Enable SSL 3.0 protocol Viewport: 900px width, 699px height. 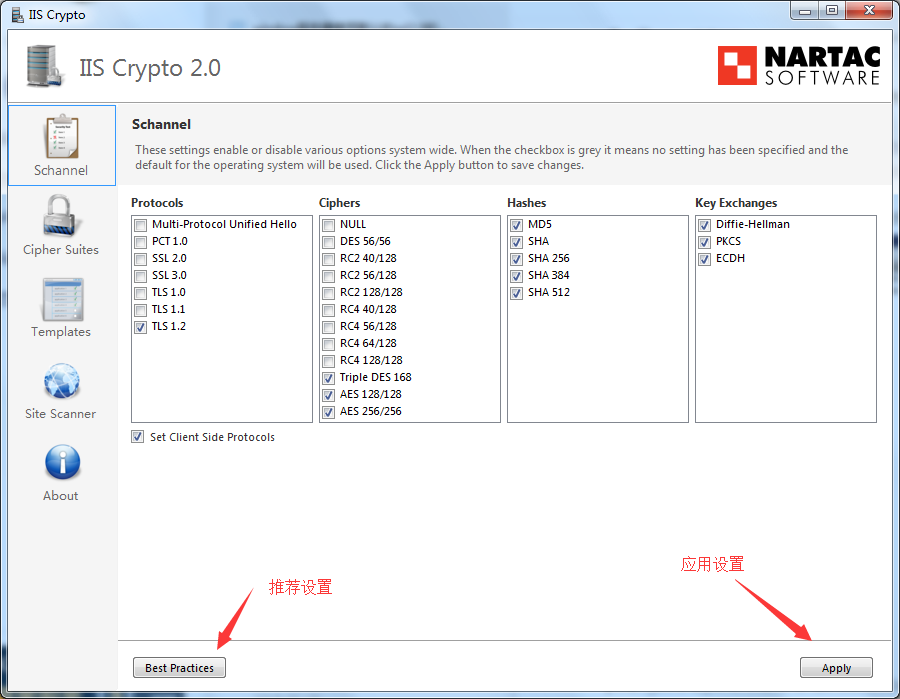[x=141, y=276]
